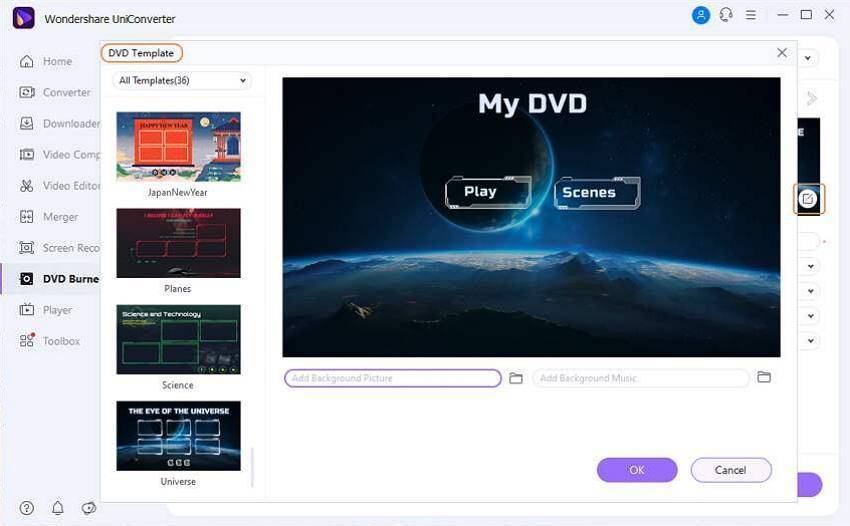Select the Video Compressor sidebar icon
The image size is (850, 526).
(x=27, y=155)
